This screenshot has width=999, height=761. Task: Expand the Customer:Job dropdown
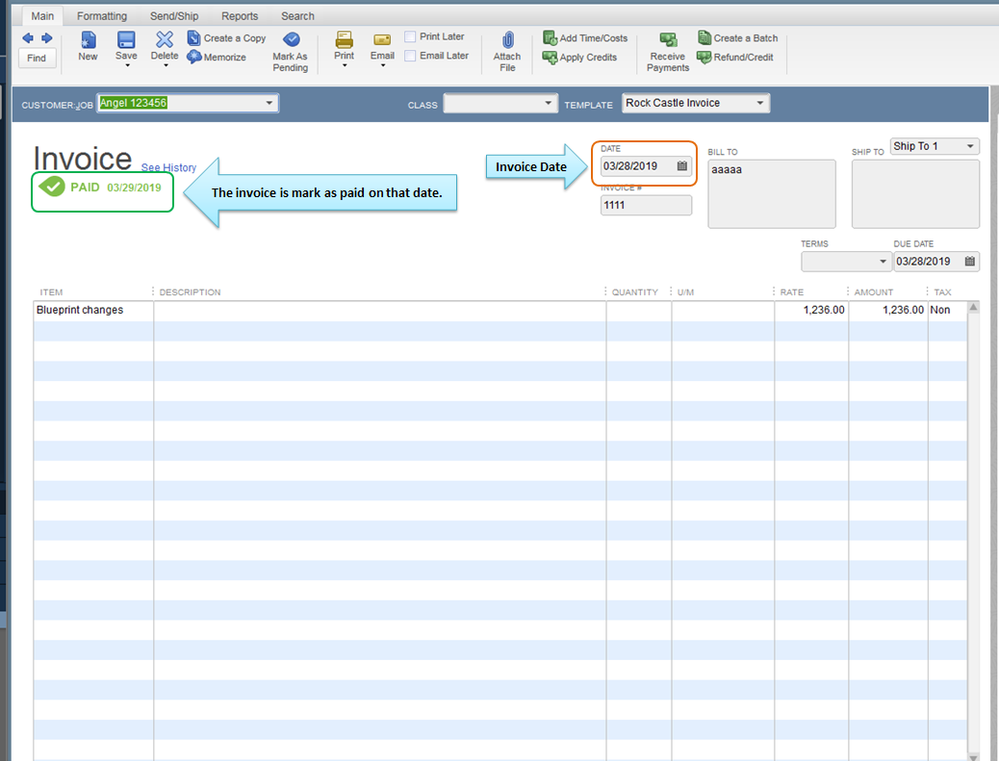269,103
